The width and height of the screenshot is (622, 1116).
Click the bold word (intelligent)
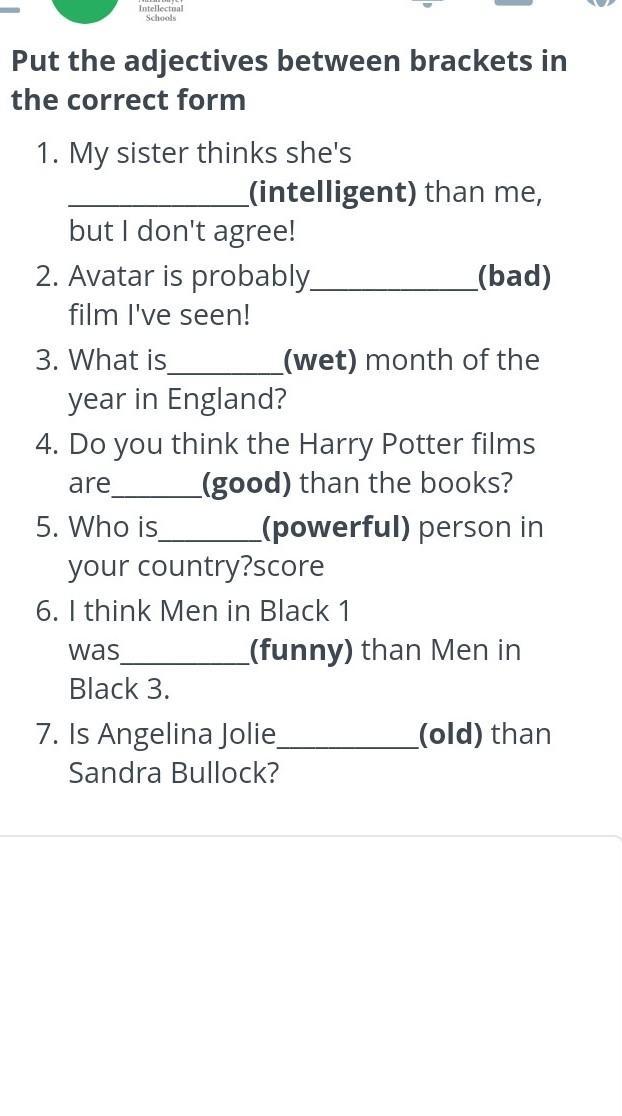[333, 192]
